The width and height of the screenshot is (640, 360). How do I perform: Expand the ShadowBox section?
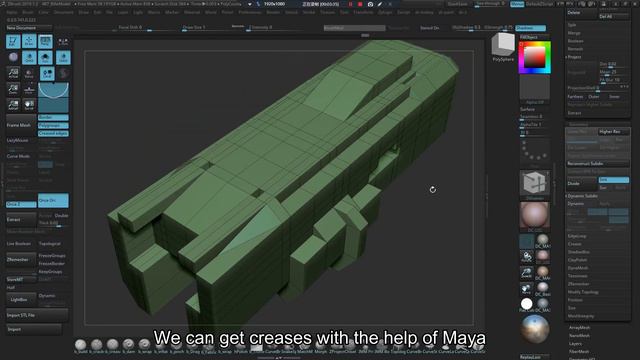click(578, 252)
